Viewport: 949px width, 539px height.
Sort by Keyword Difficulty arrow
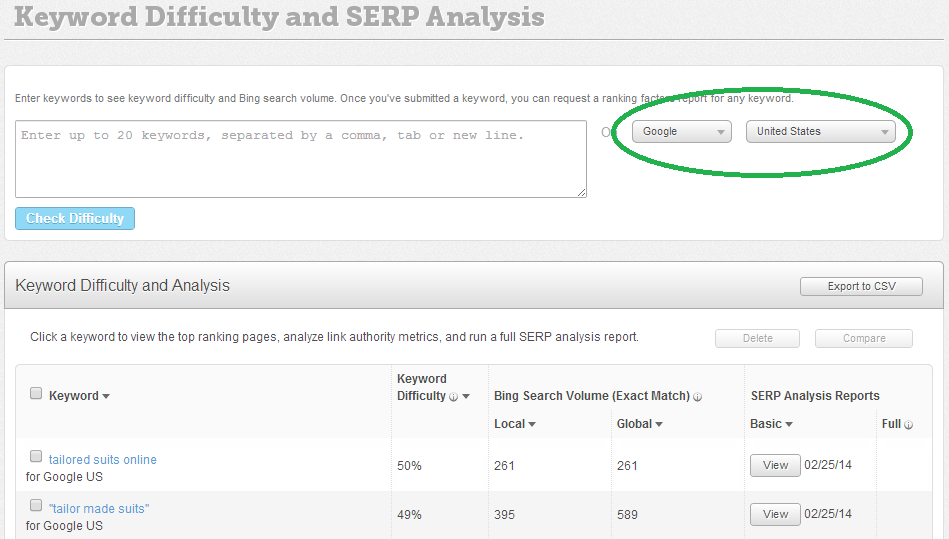click(x=466, y=397)
